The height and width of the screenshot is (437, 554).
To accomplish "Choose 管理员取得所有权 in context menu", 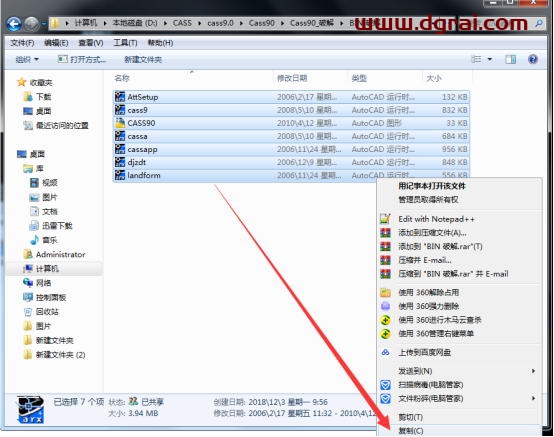I will click(x=429, y=200).
